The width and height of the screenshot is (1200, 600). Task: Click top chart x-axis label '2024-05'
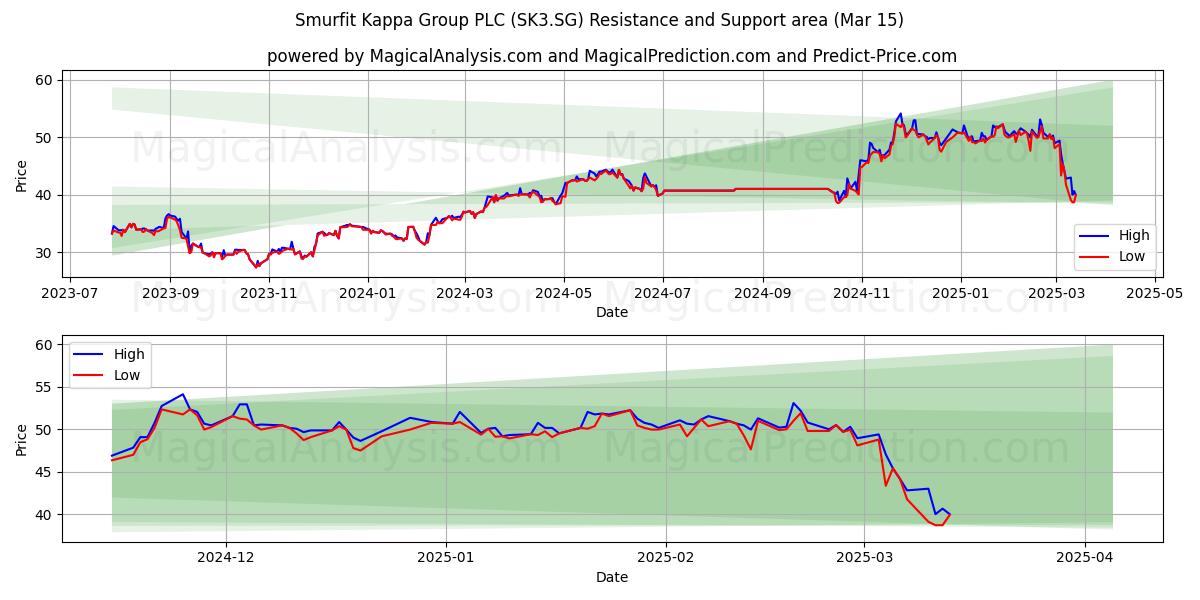563,293
